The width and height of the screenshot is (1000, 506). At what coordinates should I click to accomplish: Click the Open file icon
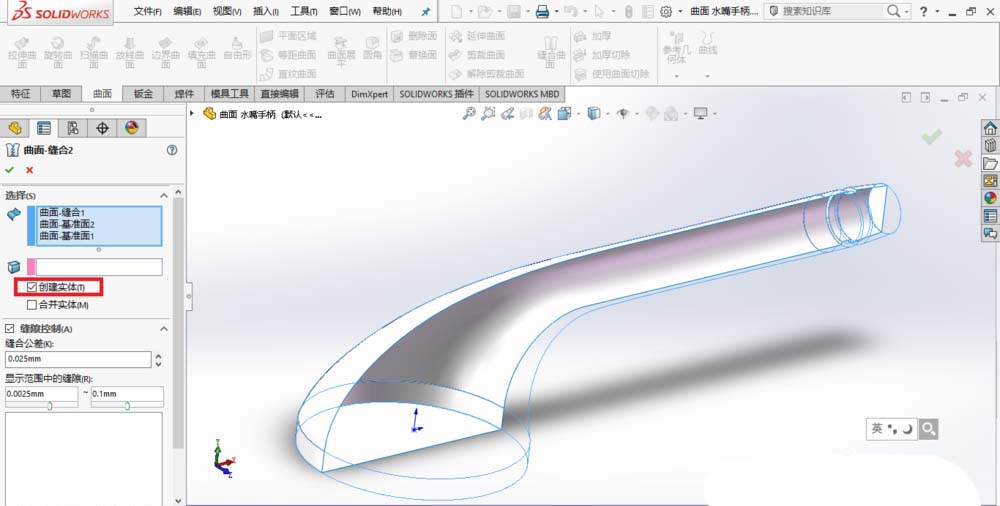point(485,11)
